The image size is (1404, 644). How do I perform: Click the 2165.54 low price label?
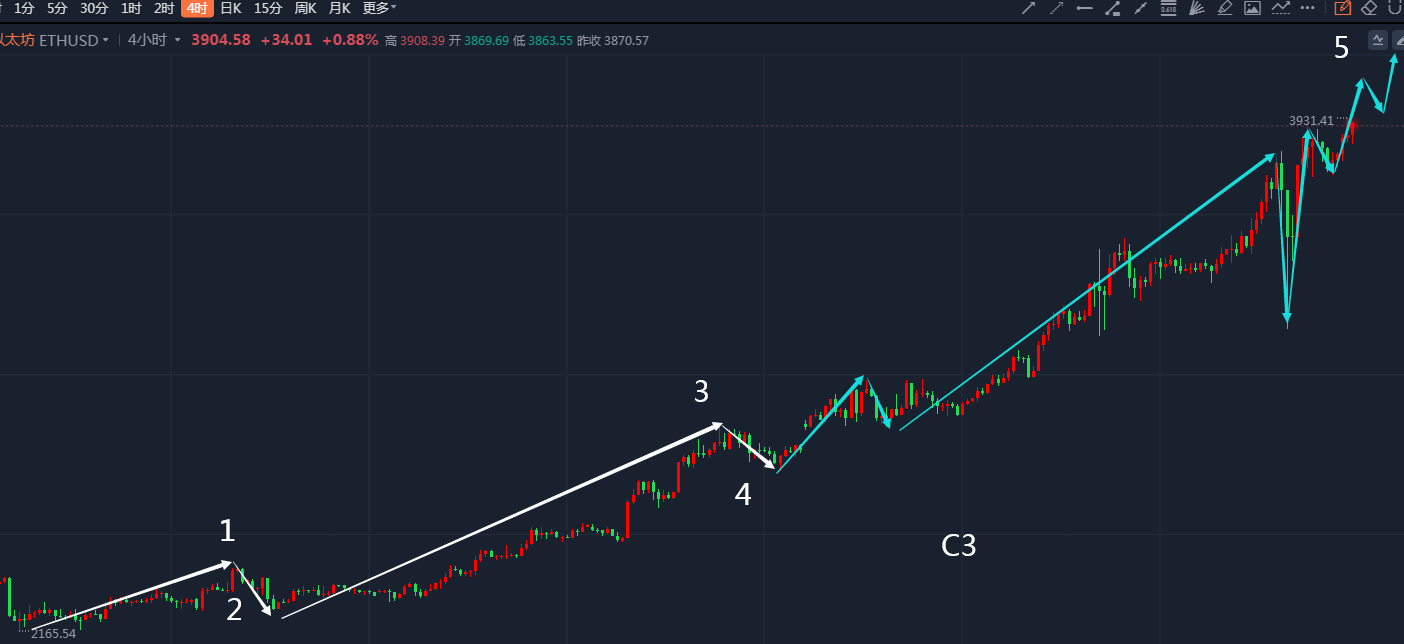click(53, 634)
